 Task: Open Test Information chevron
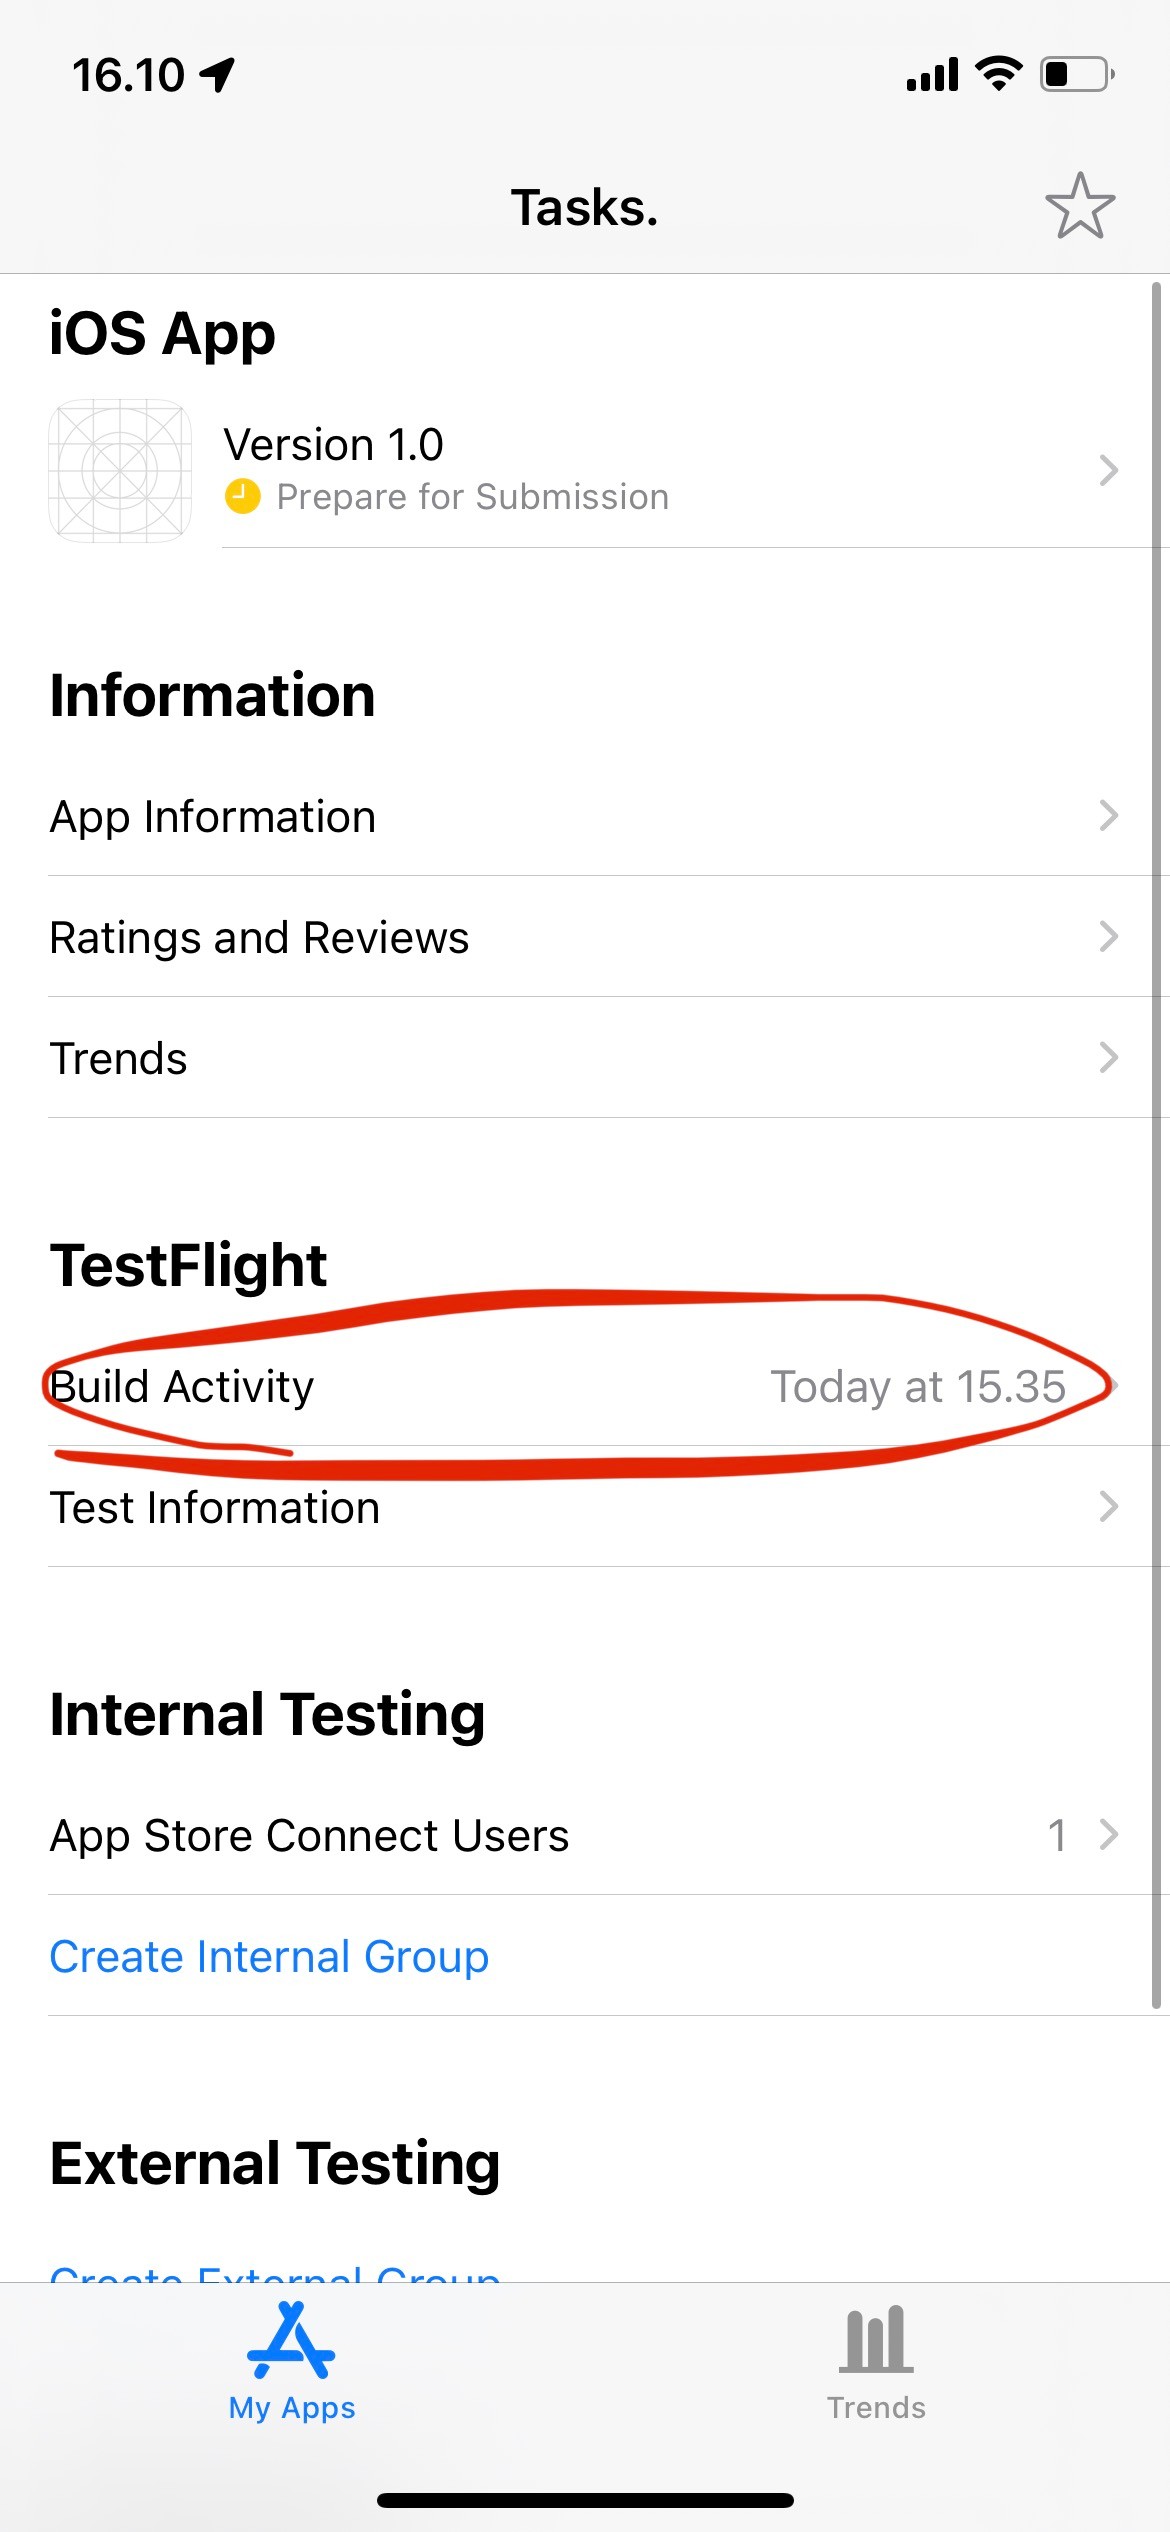[1107, 1507]
